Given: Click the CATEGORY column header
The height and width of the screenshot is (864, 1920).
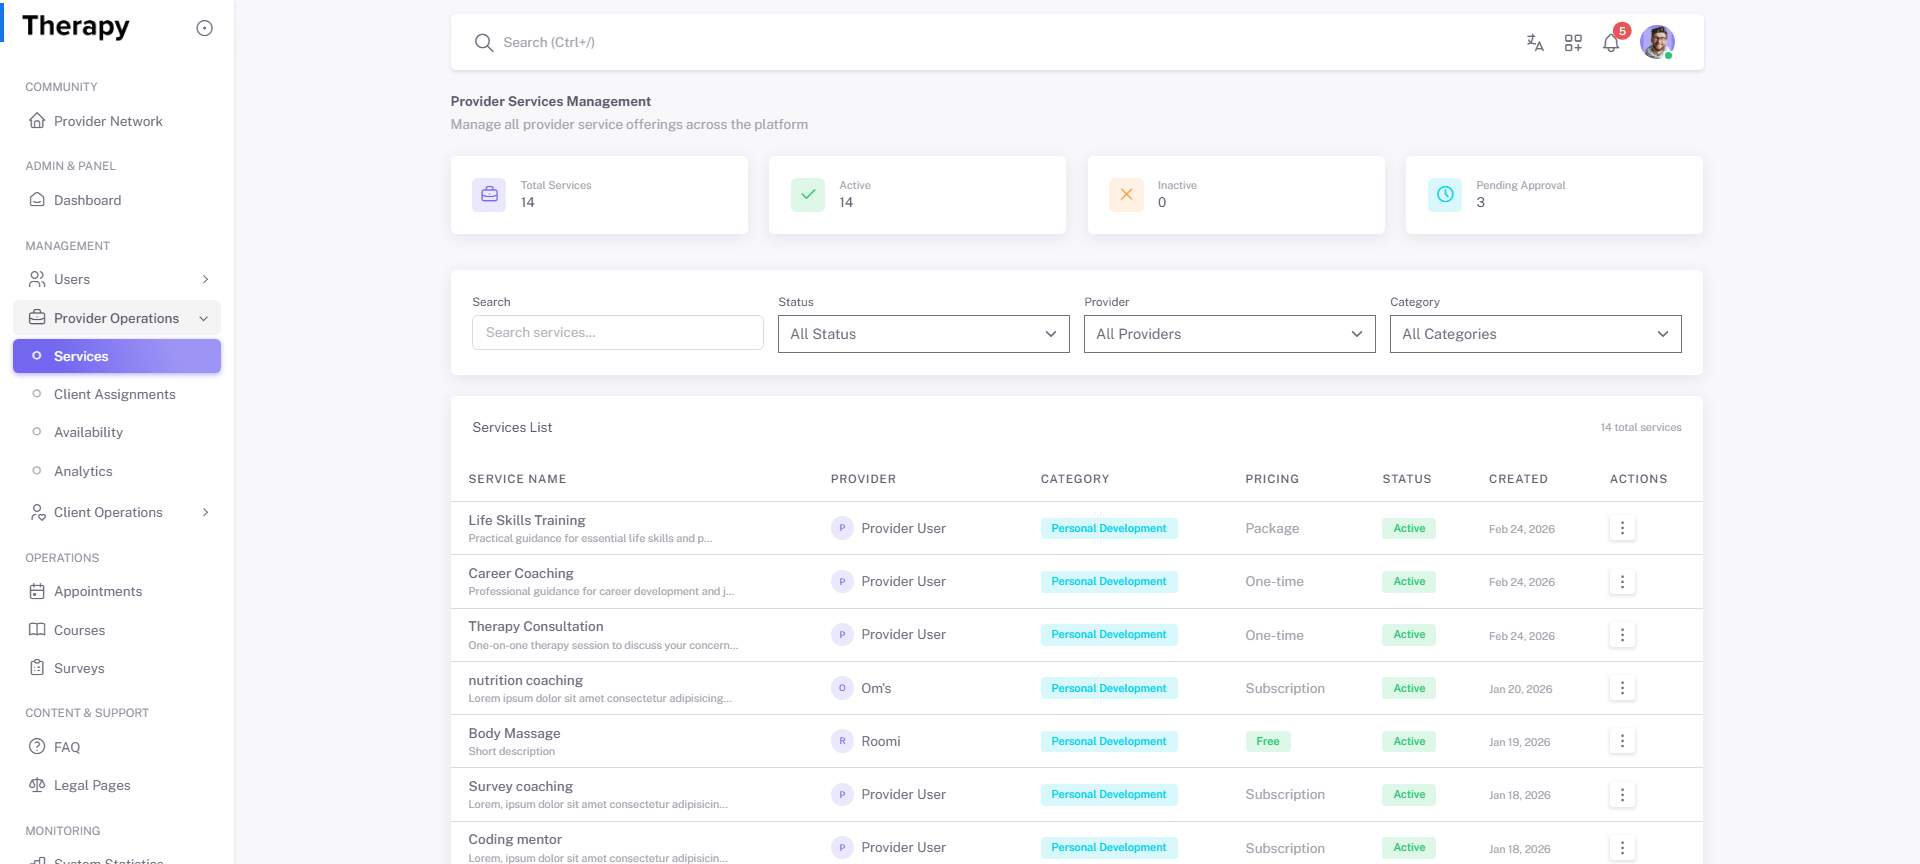Looking at the screenshot, I should click(1075, 479).
